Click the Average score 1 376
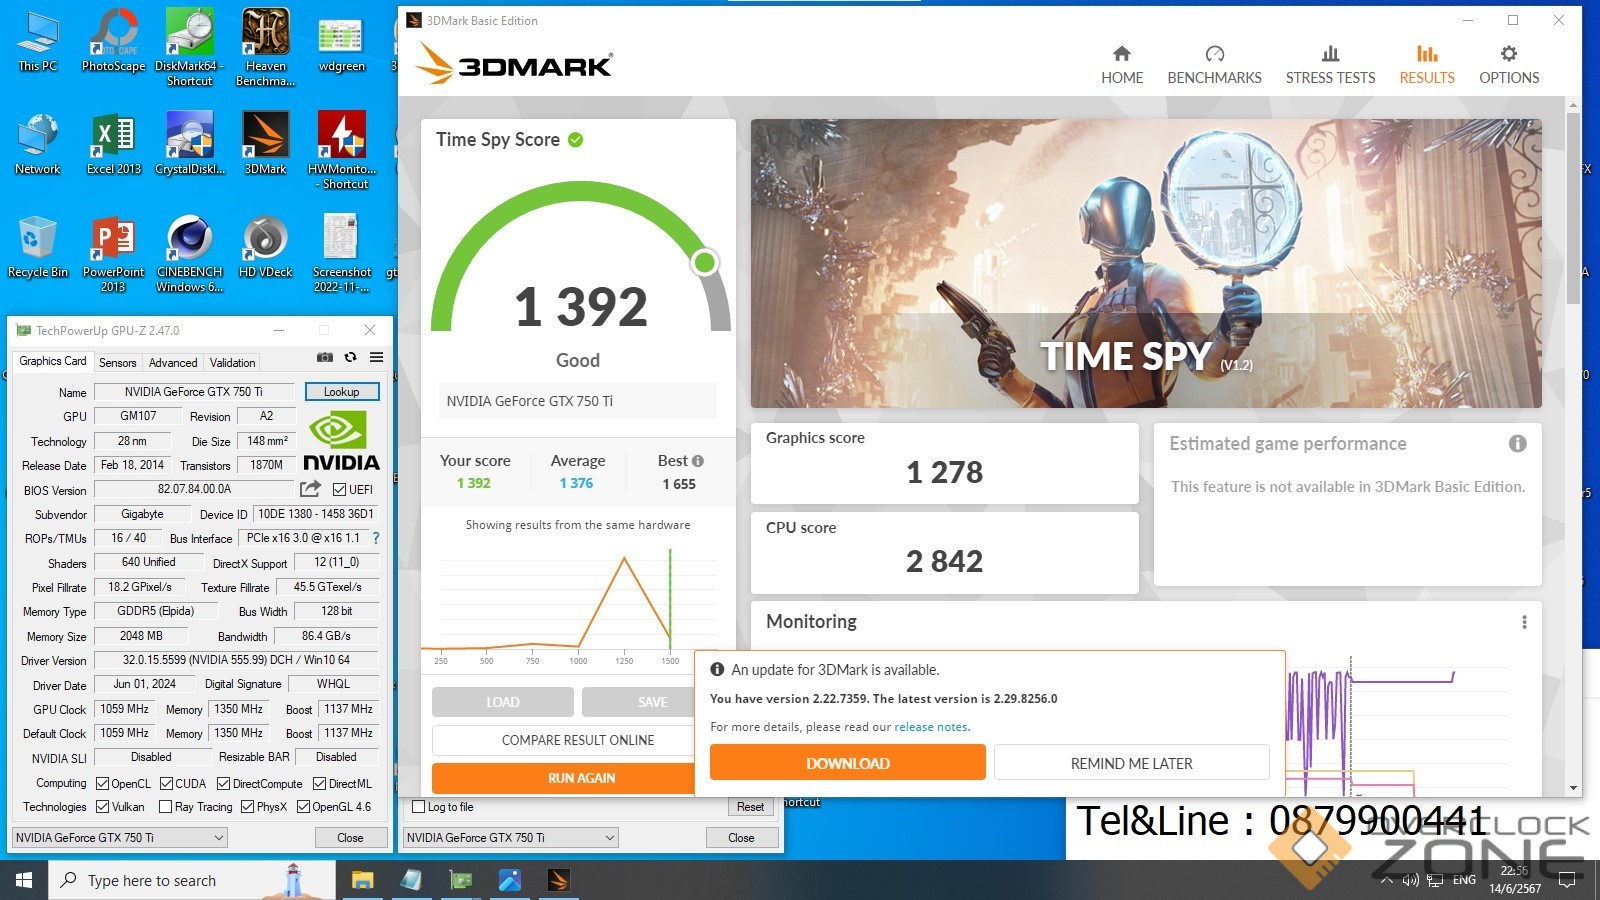The width and height of the screenshot is (1600, 900). [x=576, y=483]
